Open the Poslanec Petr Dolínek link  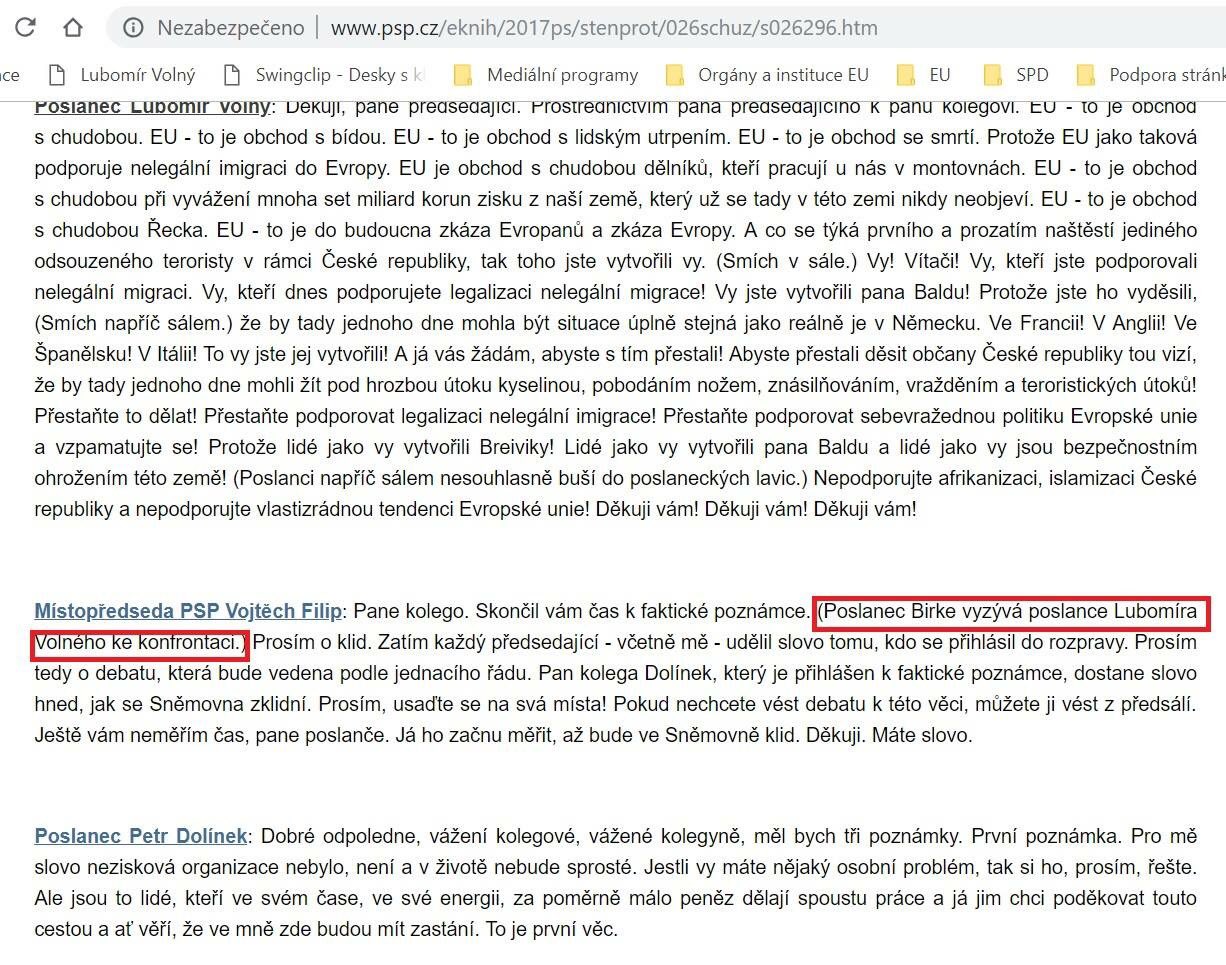point(141,835)
